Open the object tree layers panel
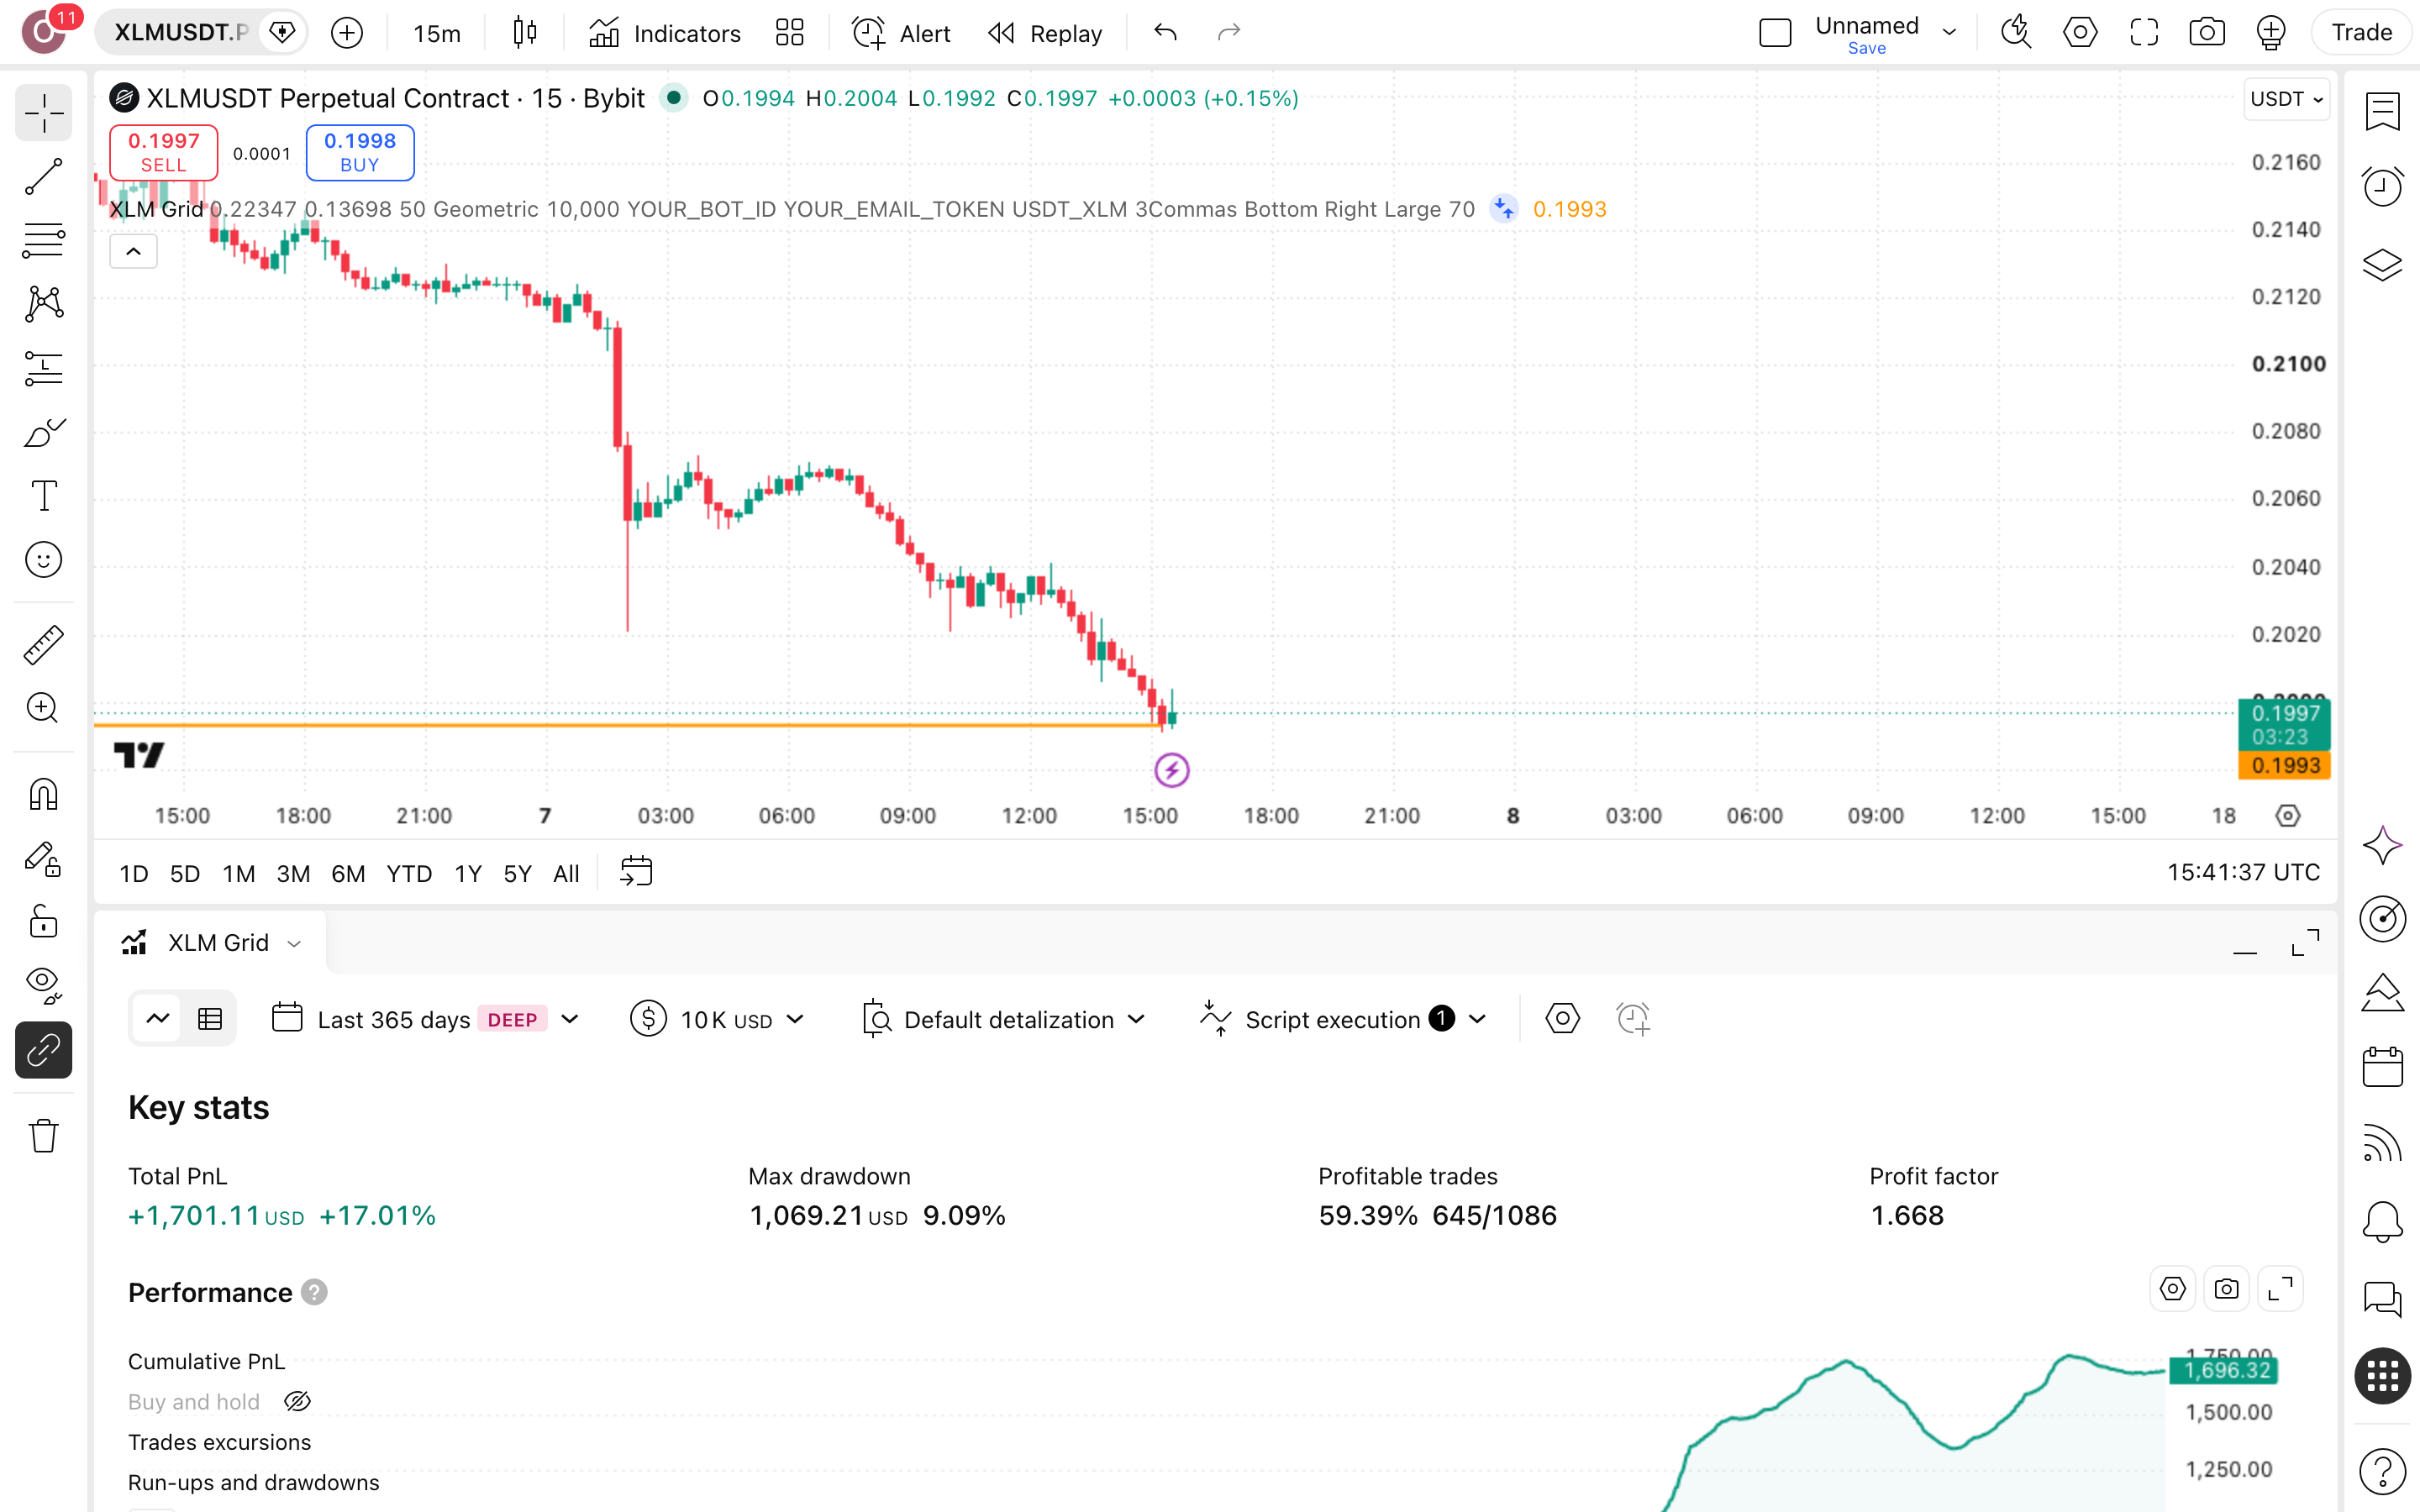2420x1512 pixels. 2382,264
